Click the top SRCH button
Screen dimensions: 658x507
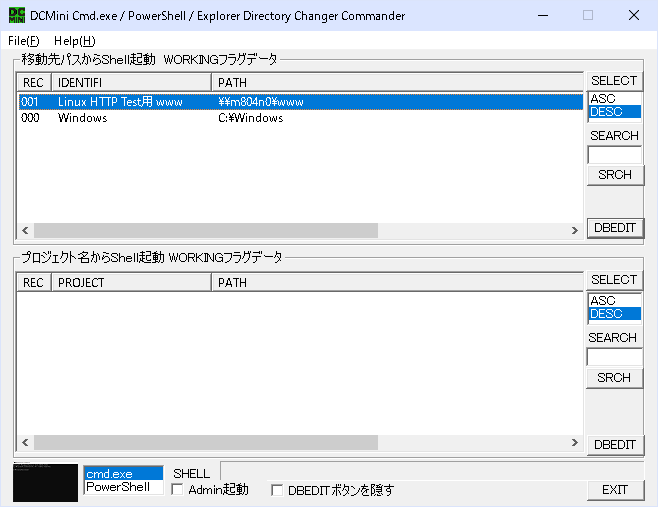click(614, 175)
